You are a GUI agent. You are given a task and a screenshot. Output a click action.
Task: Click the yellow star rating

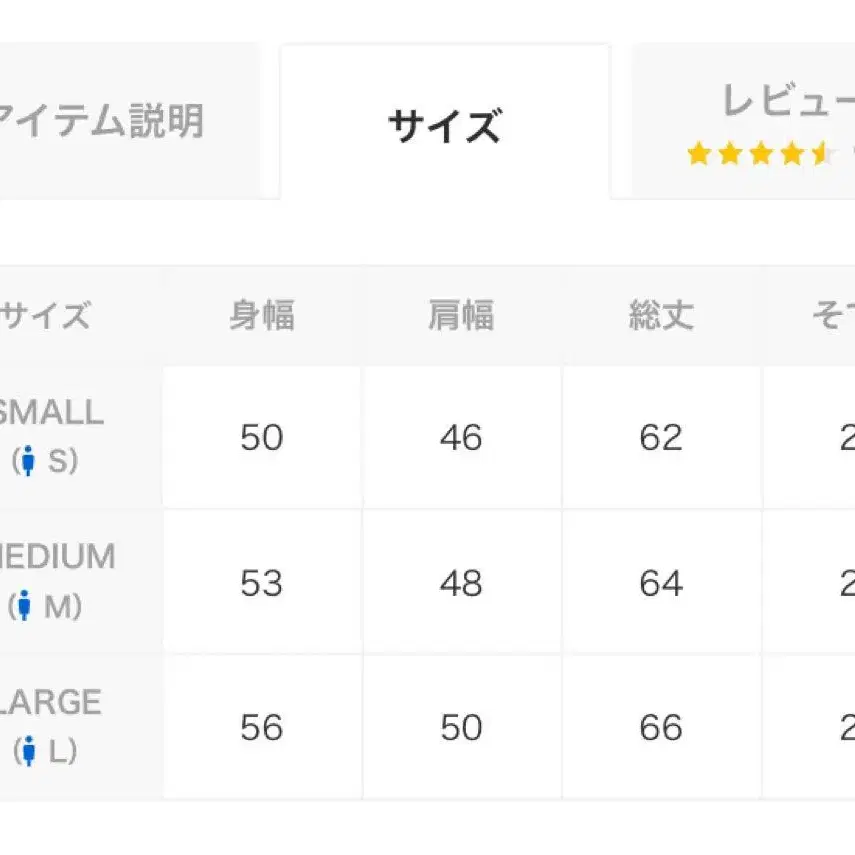tap(761, 154)
